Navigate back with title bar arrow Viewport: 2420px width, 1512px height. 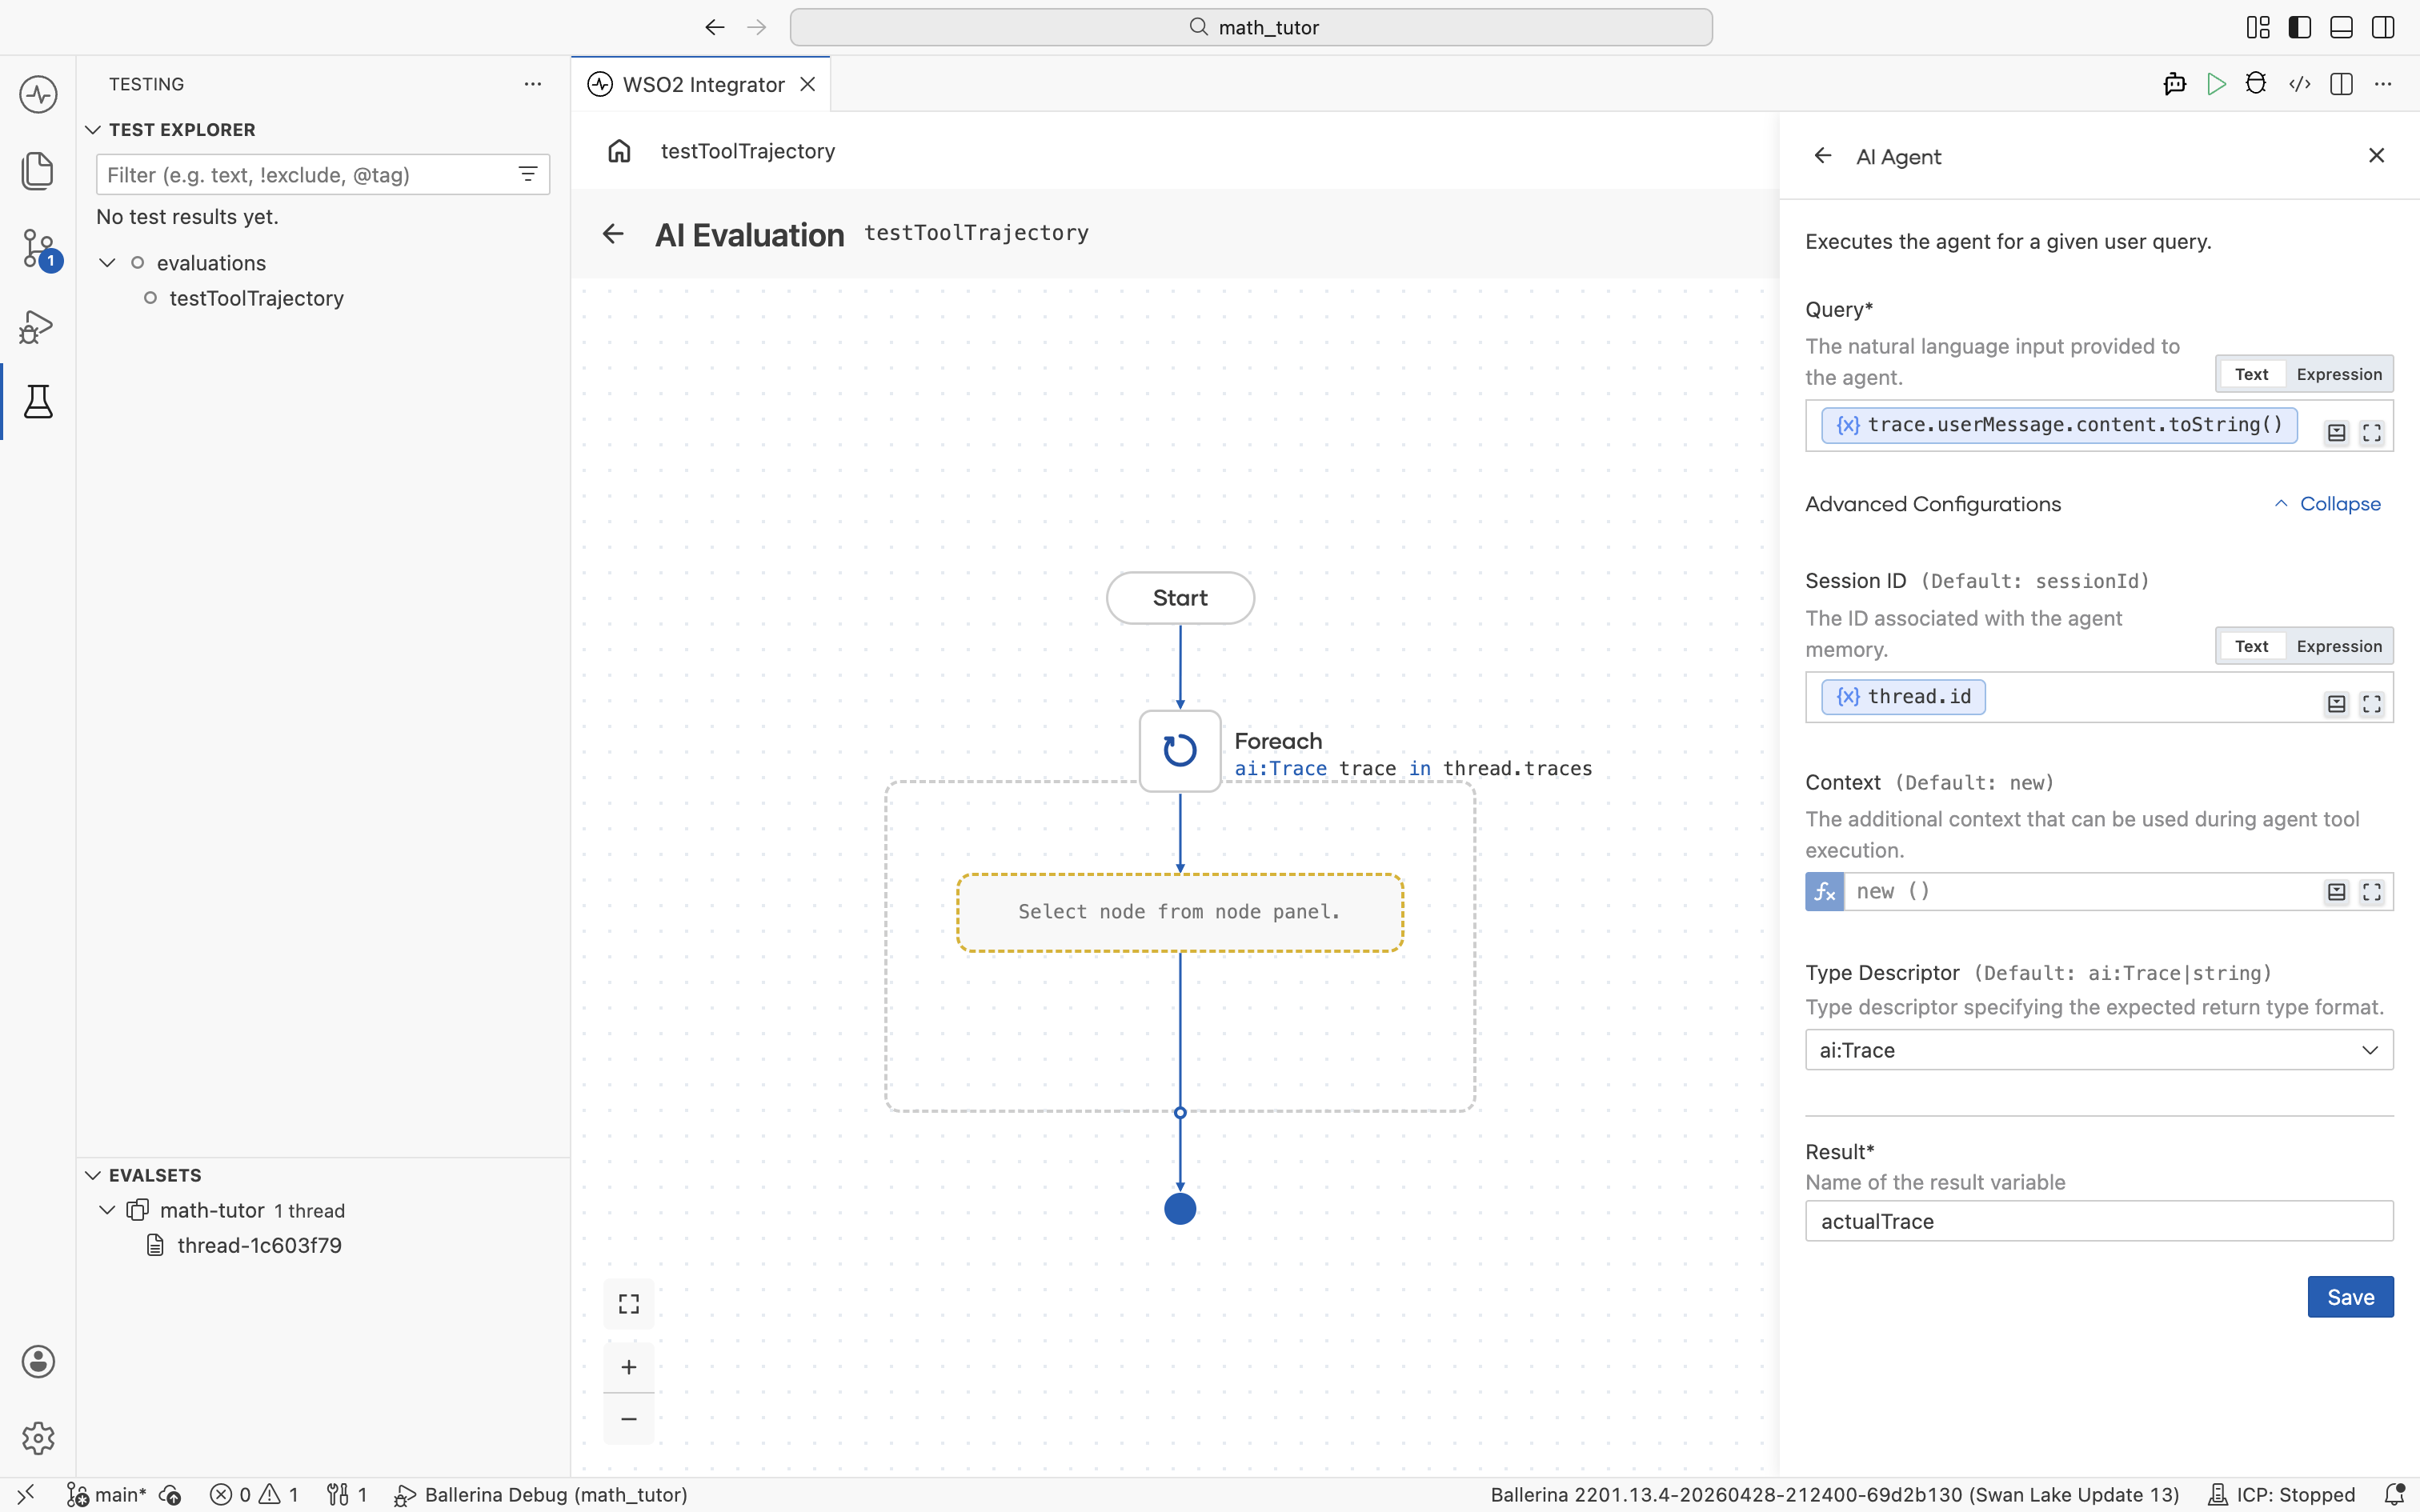click(x=714, y=27)
